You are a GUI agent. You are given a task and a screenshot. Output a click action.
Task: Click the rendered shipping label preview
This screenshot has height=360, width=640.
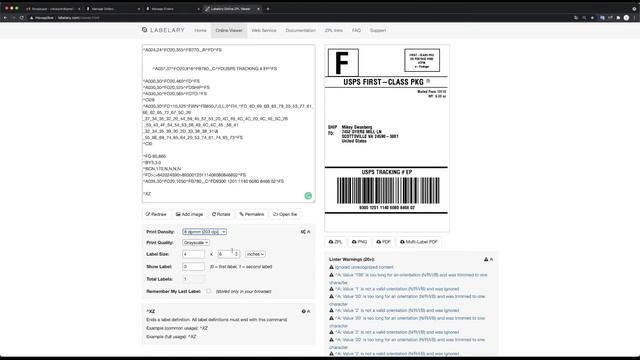(x=387, y=138)
